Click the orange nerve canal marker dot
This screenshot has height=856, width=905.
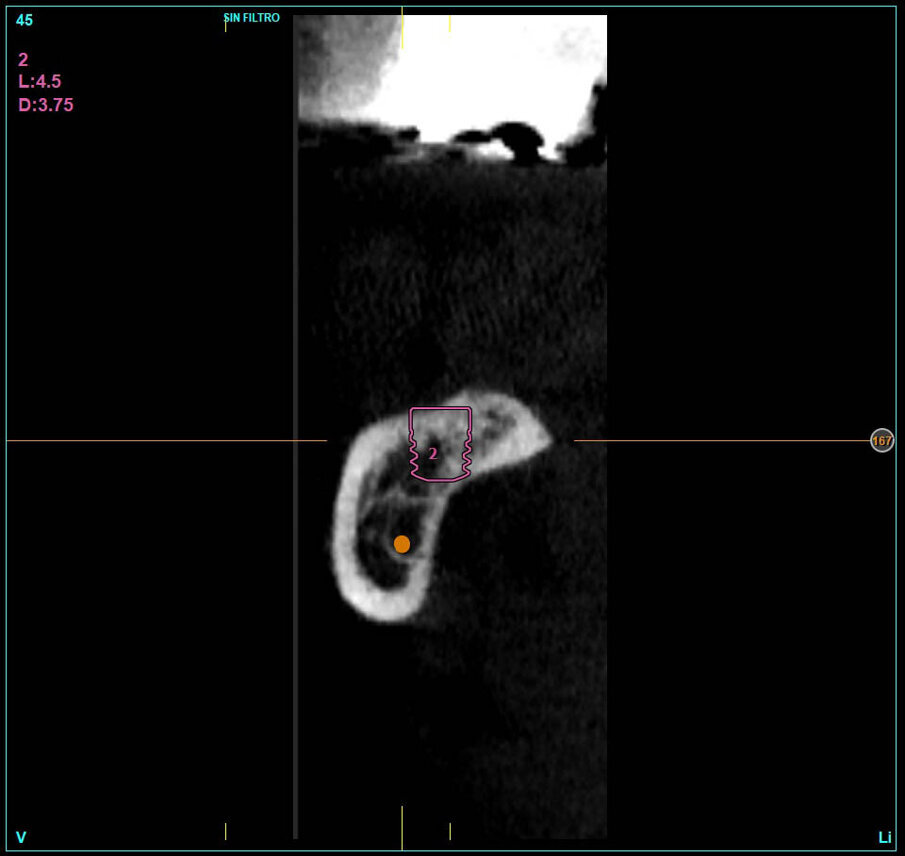pyautogui.click(x=402, y=543)
